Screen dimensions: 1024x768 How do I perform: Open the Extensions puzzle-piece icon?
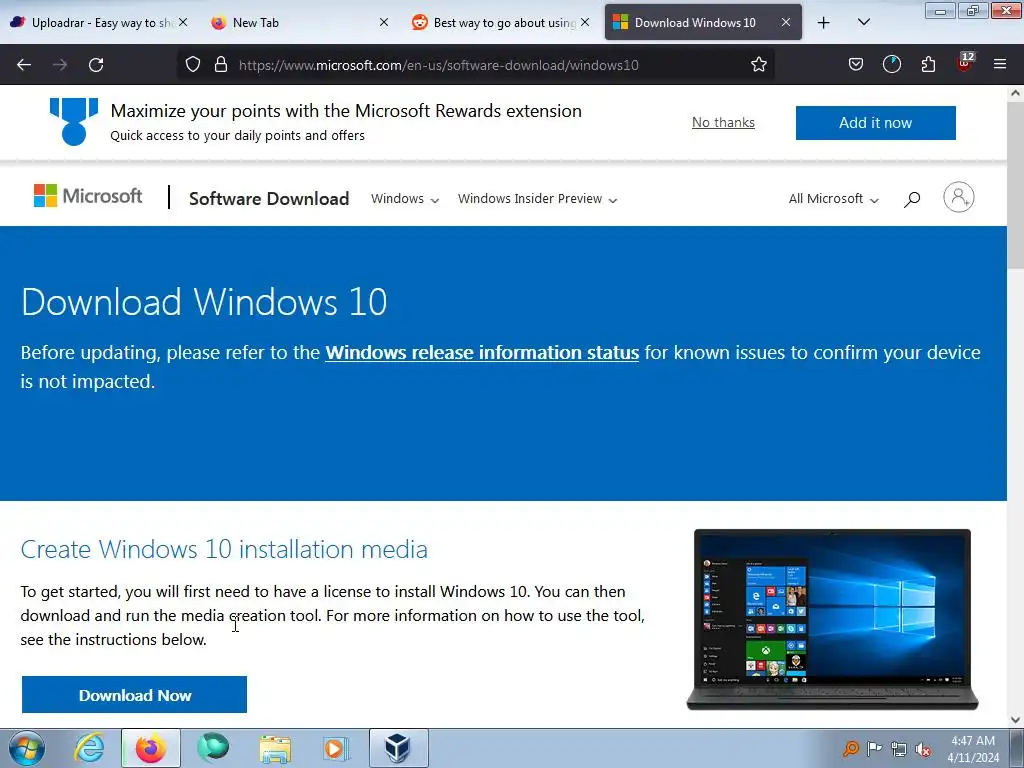928,65
